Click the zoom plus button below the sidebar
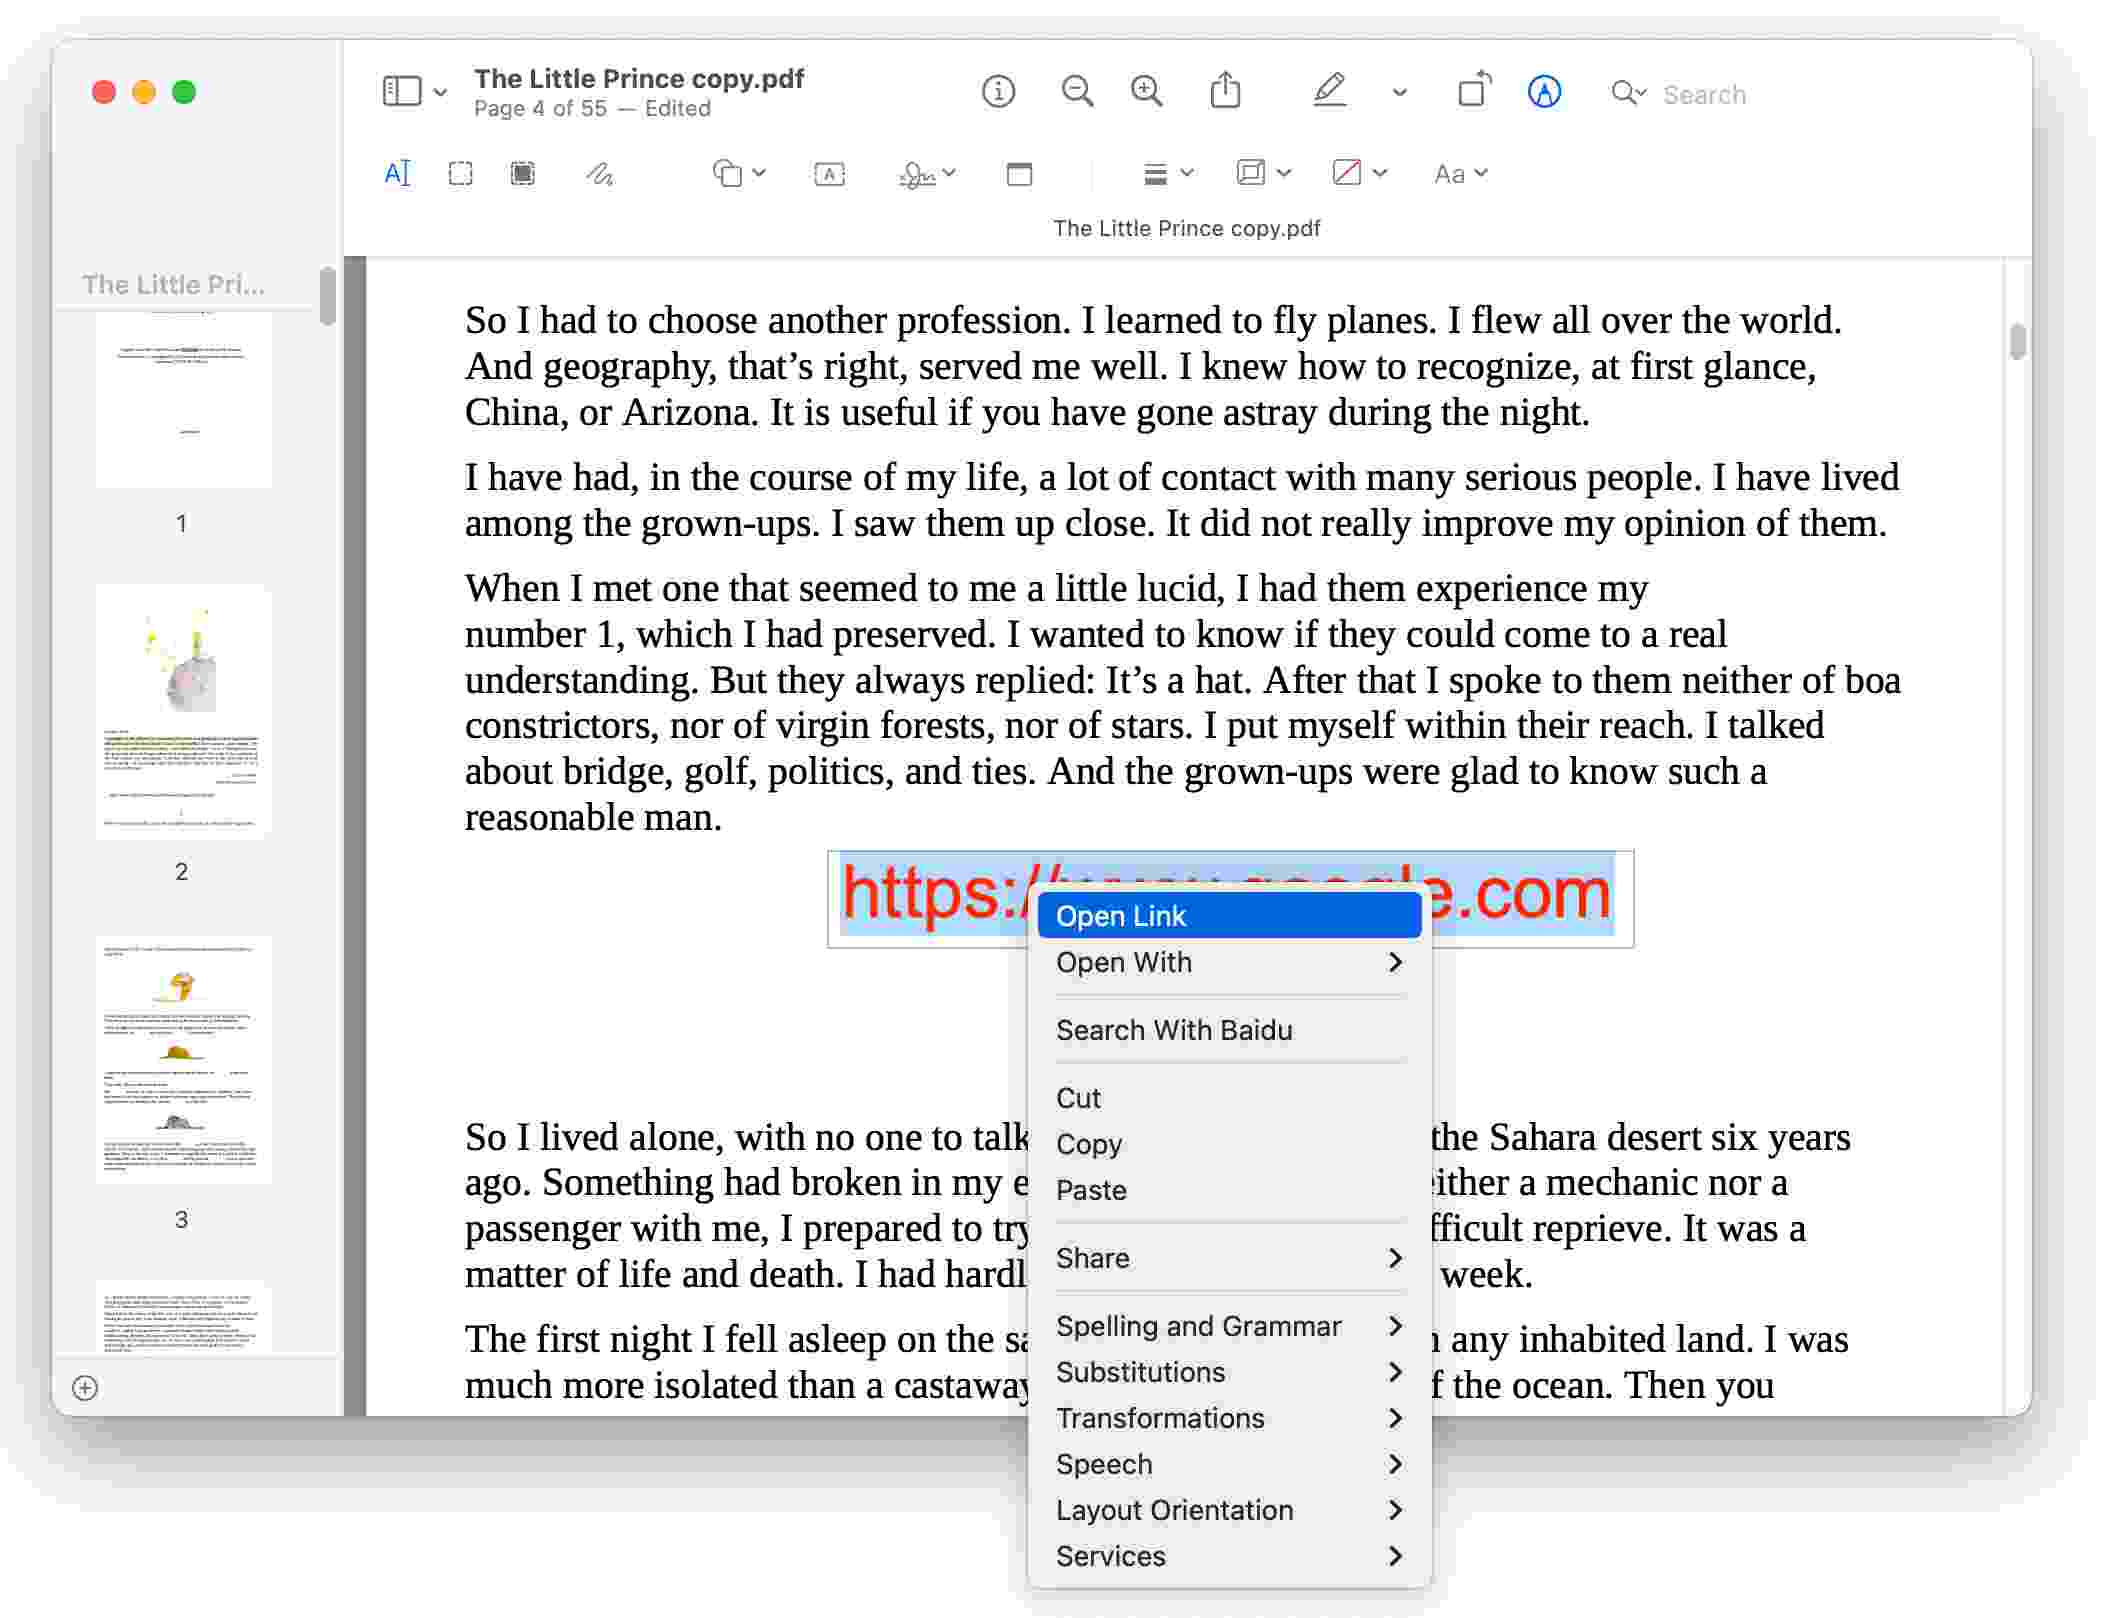 click(84, 1386)
